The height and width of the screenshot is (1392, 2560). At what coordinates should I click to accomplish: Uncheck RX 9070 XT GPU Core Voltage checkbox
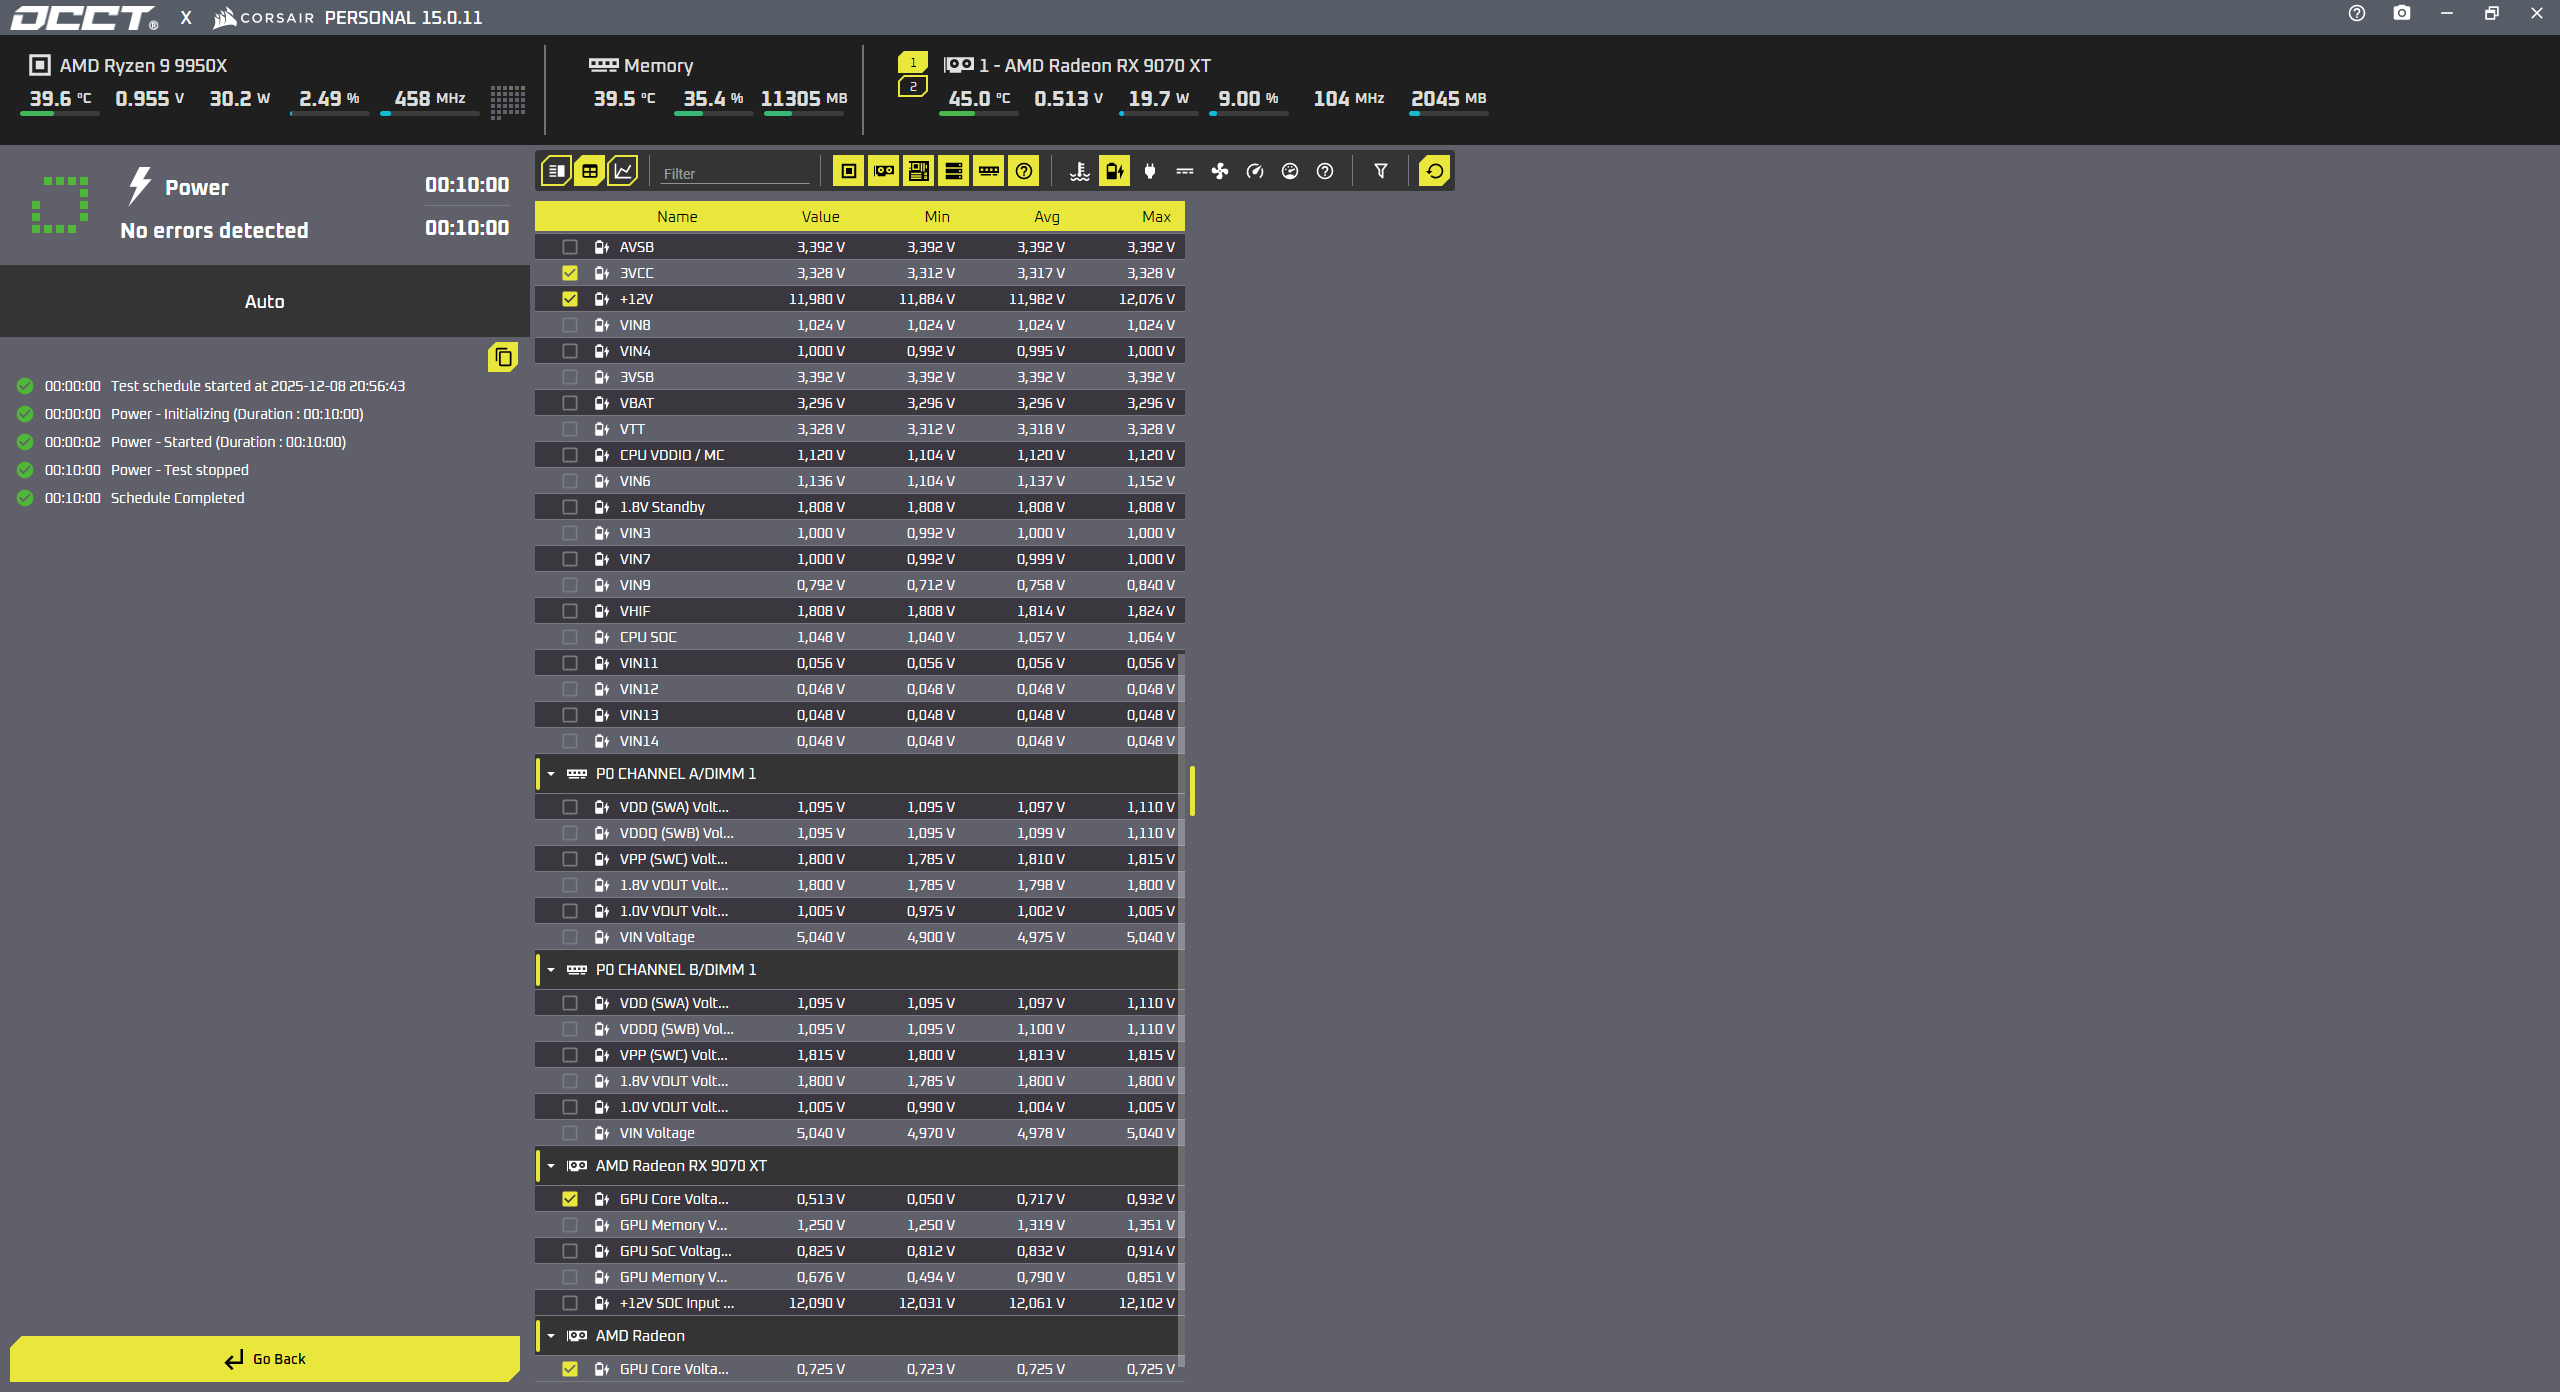coord(570,1199)
